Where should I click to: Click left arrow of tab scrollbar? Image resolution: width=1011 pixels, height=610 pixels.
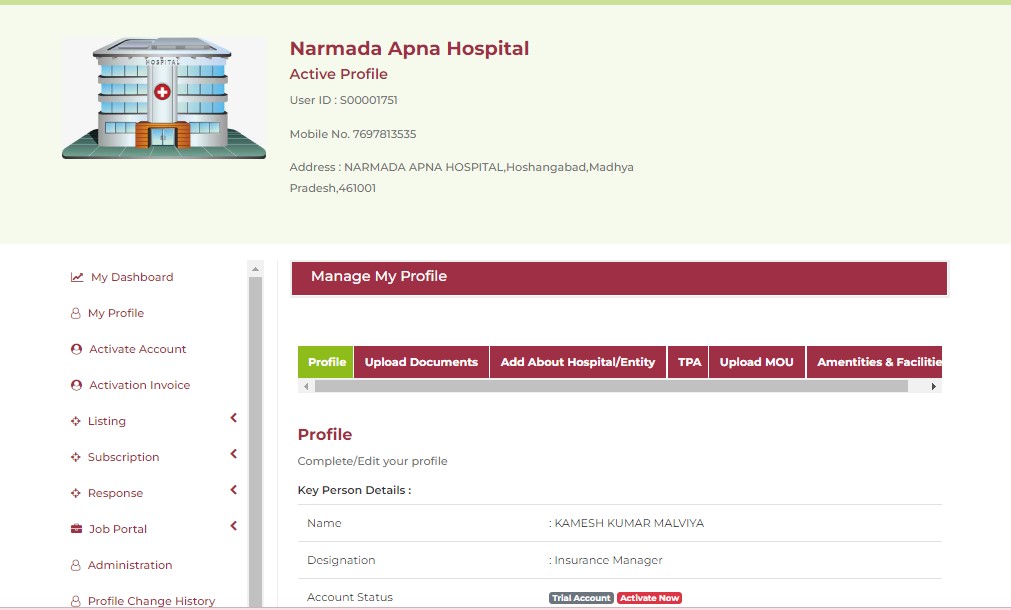306,386
